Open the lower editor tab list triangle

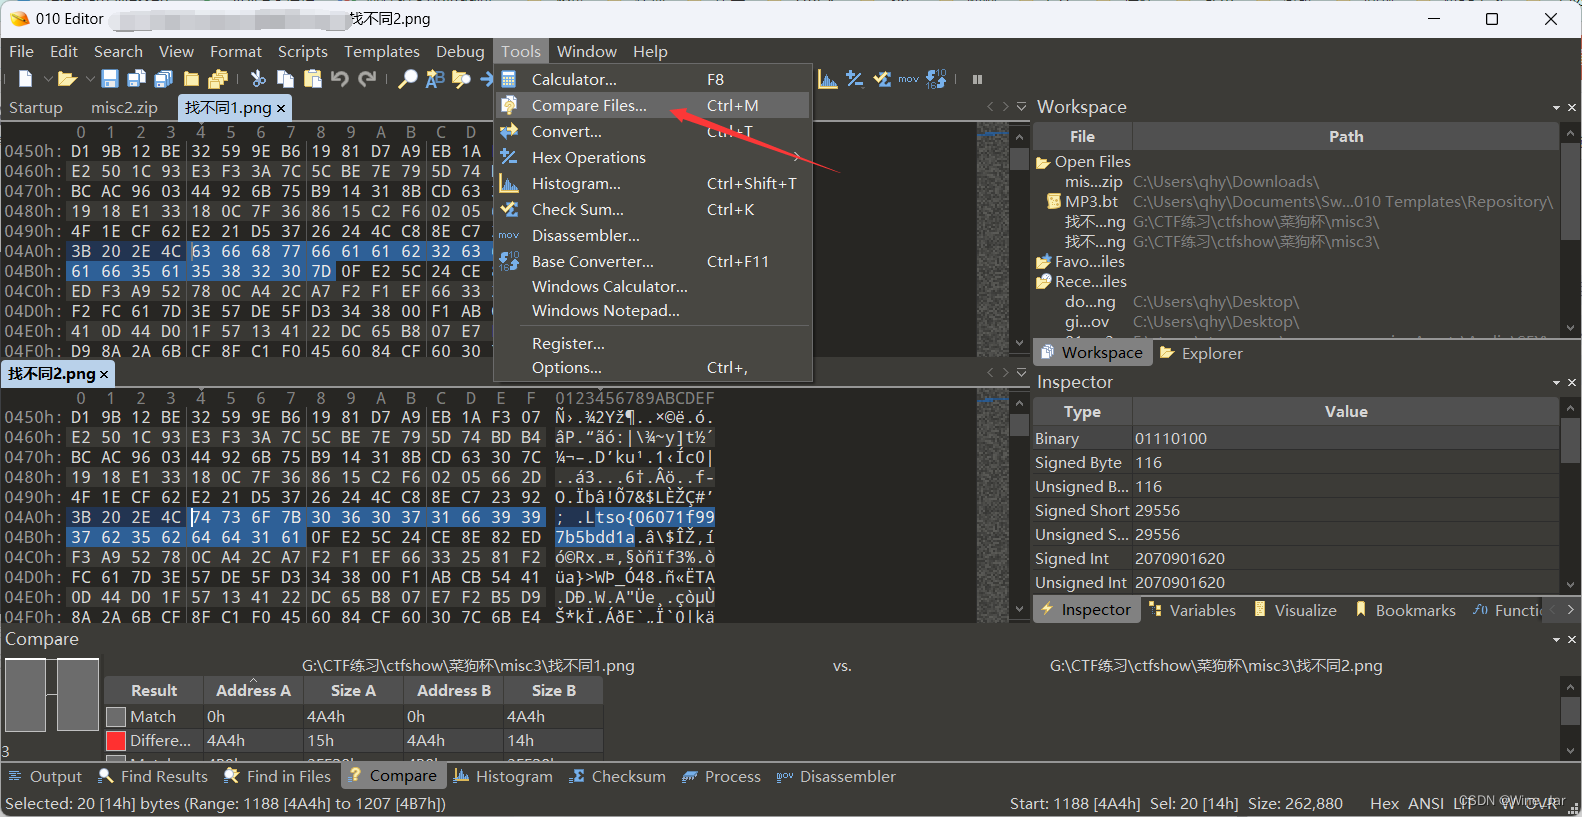tap(1021, 372)
